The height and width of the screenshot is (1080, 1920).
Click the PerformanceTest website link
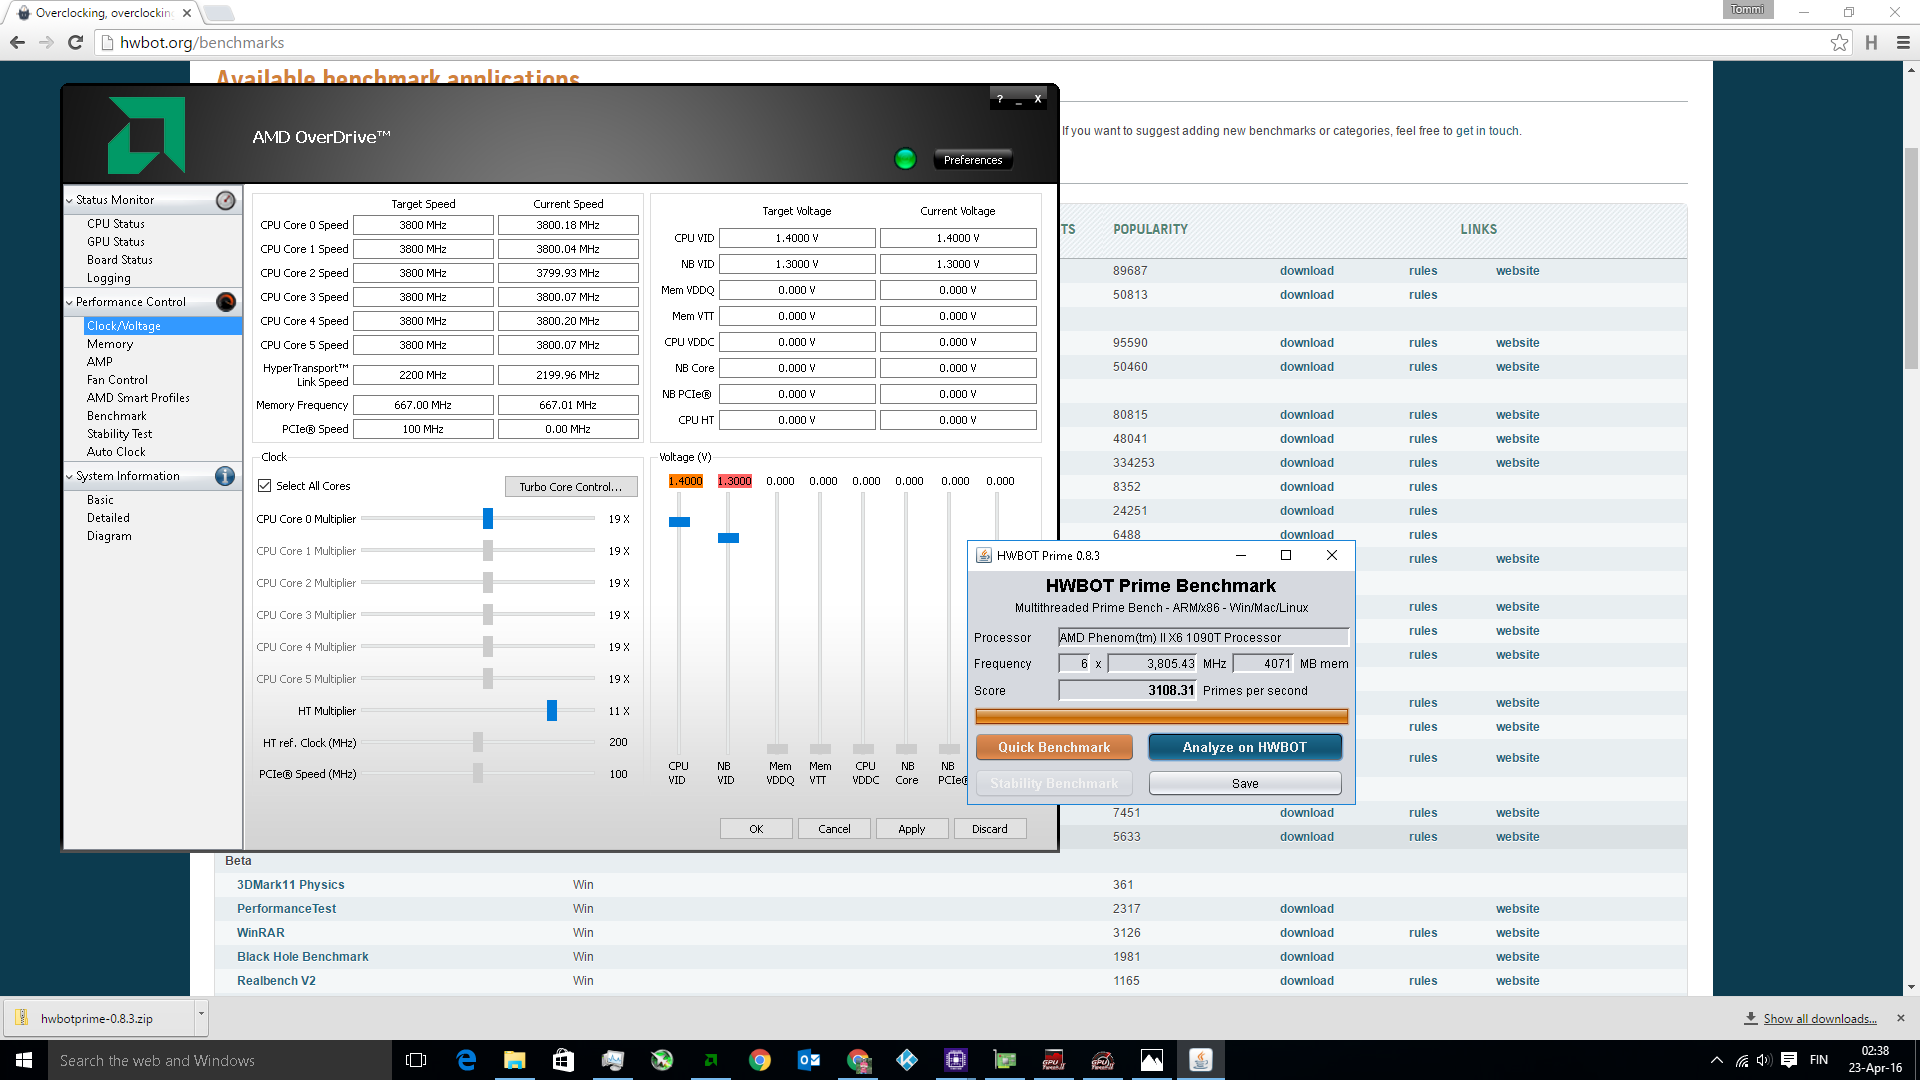click(x=1518, y=909)
